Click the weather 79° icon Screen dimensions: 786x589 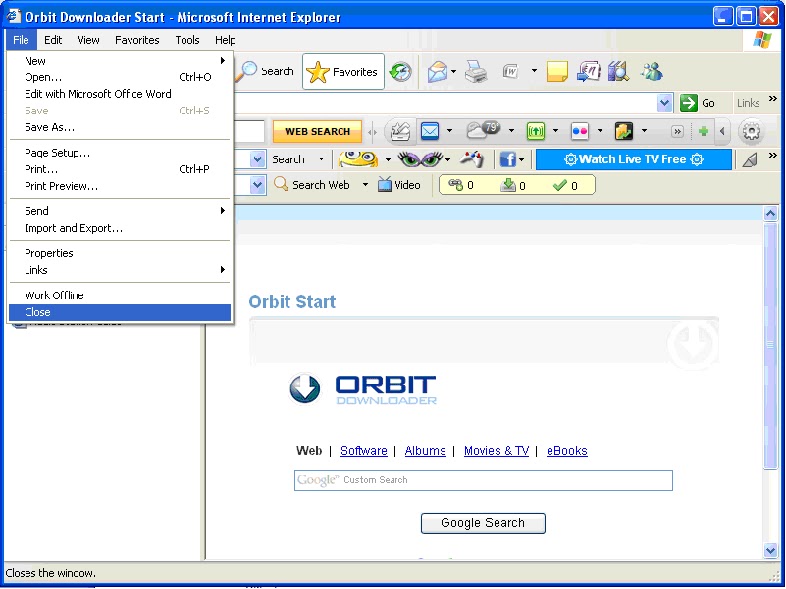pos(483,130)
